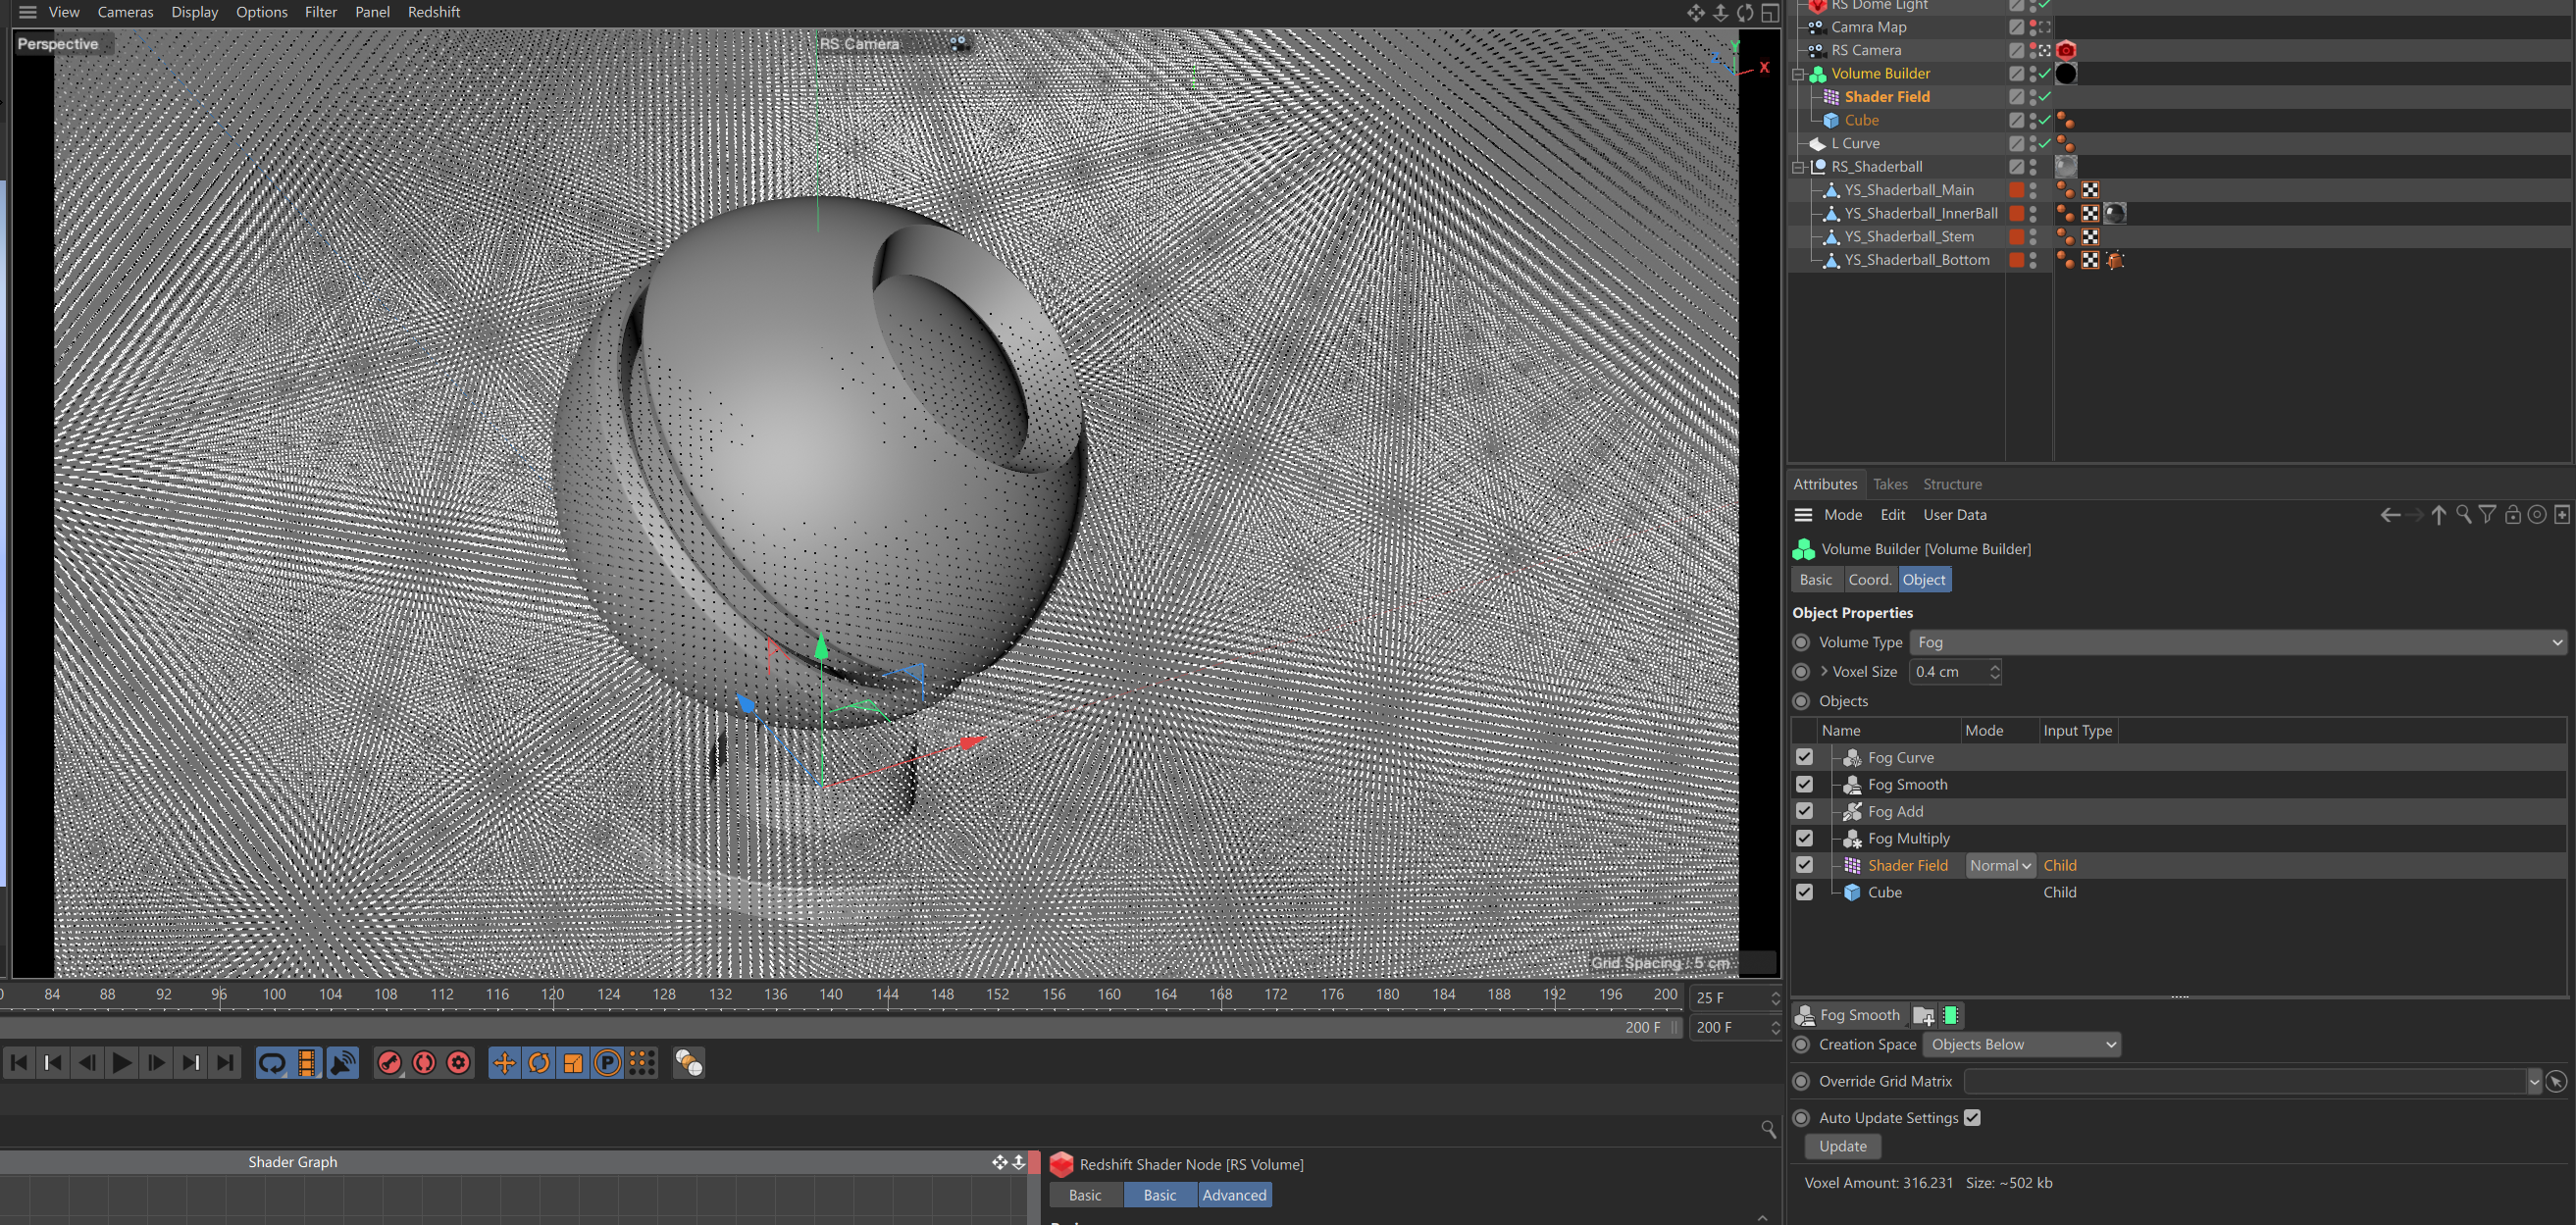Toggle loop playback mode icon

[272, 1062]
